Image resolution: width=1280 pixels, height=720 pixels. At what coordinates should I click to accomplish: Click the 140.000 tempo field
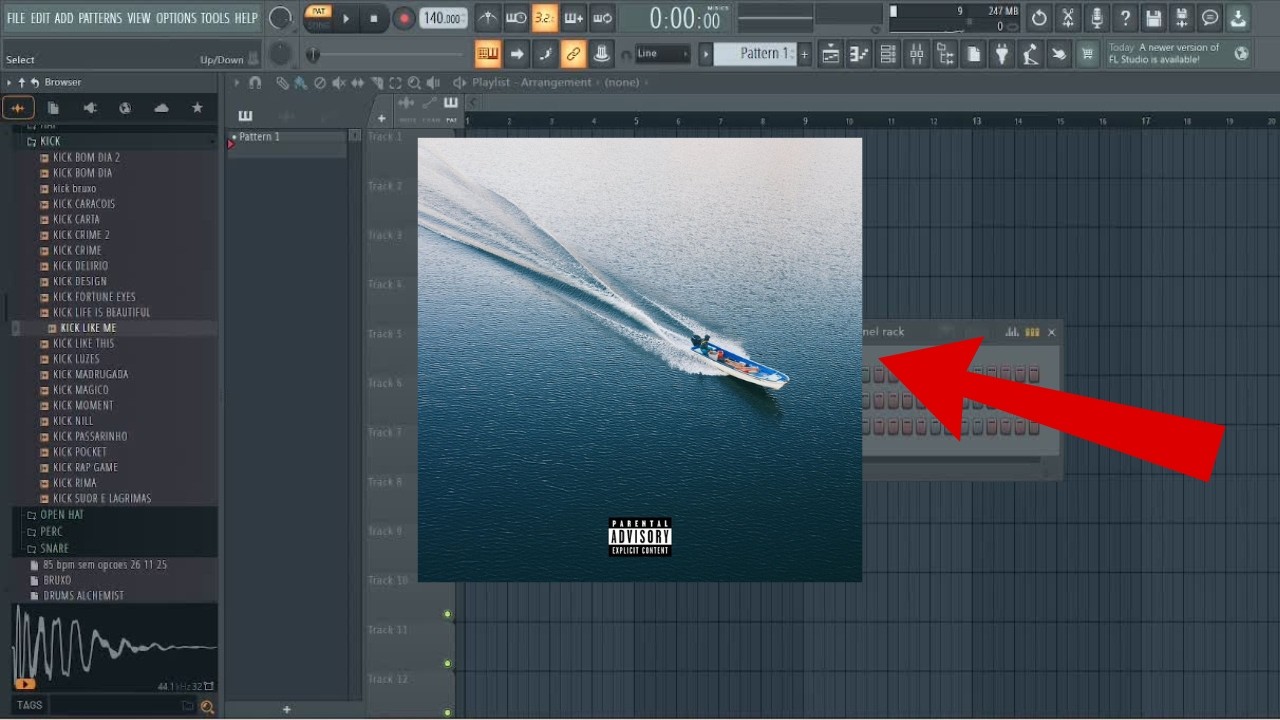point(443,18)
